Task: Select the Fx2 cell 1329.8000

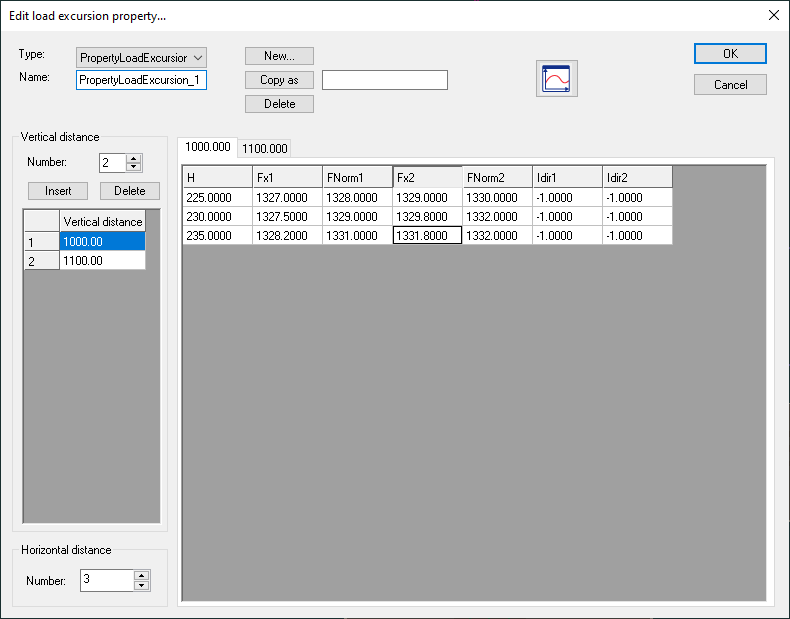Action: (x=427, y=217)
